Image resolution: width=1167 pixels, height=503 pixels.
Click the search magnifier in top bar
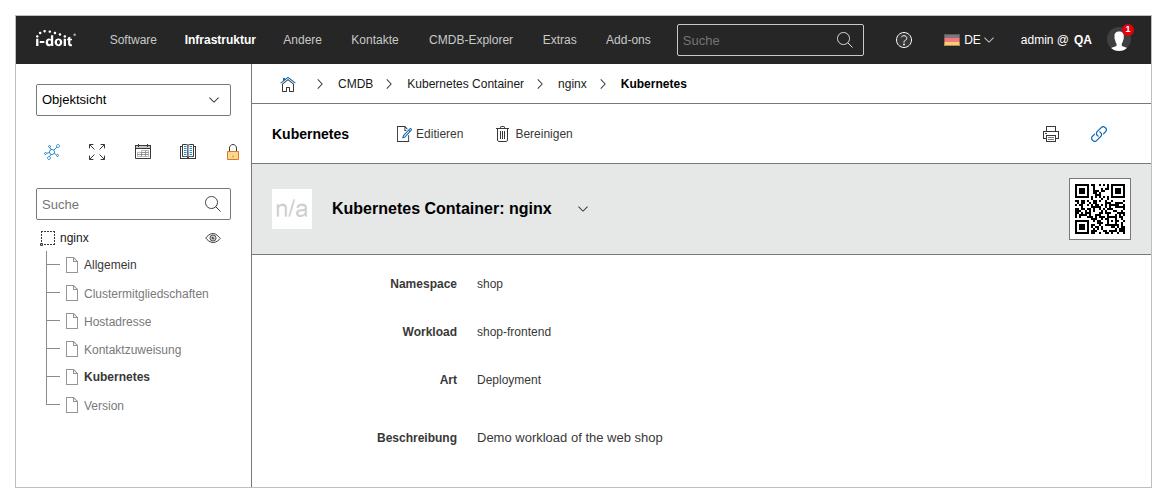coord(845,39)
